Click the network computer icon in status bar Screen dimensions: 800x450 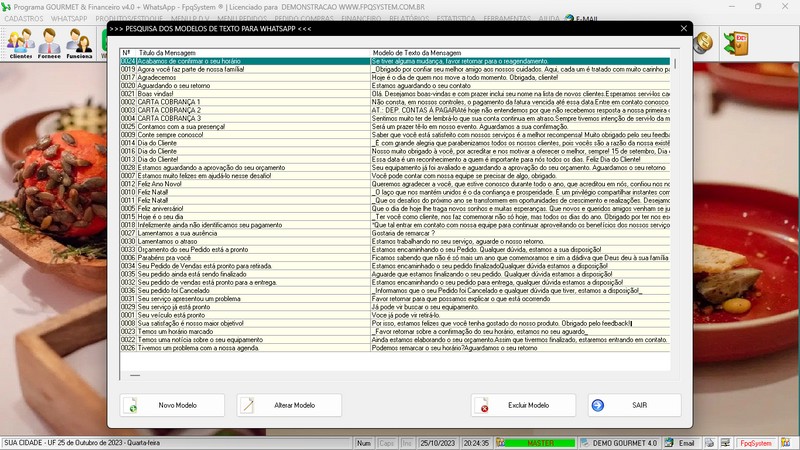pos(725,443)
